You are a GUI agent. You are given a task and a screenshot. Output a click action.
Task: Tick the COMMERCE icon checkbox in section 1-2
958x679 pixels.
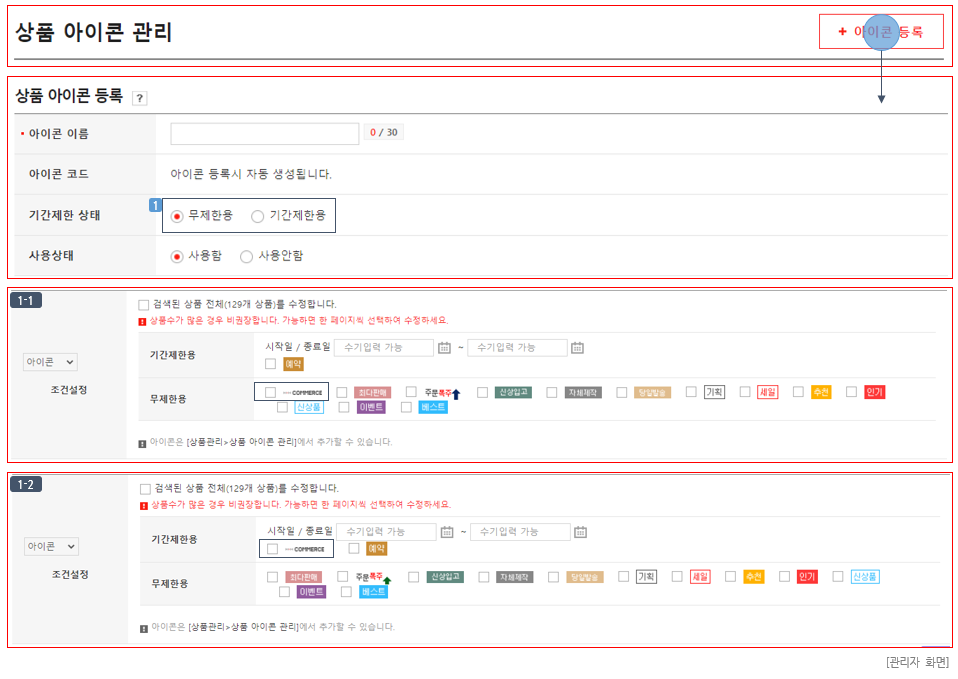pos(272,549)
